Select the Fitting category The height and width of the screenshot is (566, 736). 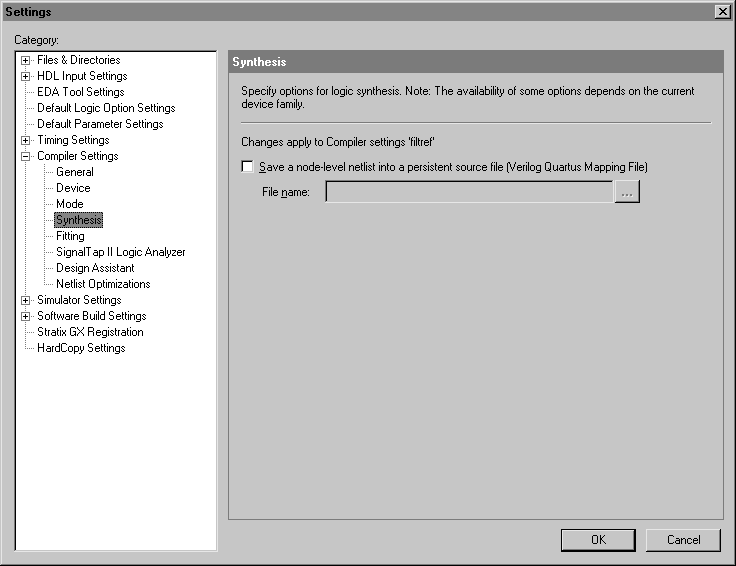pos(70,236)
